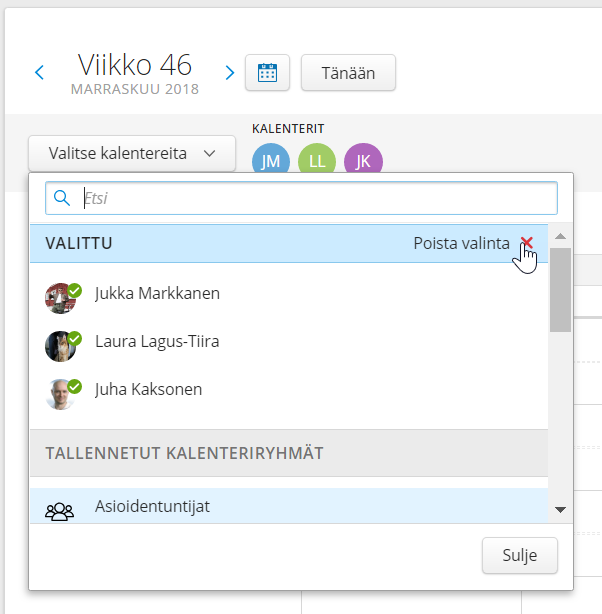Image resolution: width=602 pixels, height=614 pixels.
Task: Deselect Laura Lagus-Tiira's calendar
Action: (157, 342)
